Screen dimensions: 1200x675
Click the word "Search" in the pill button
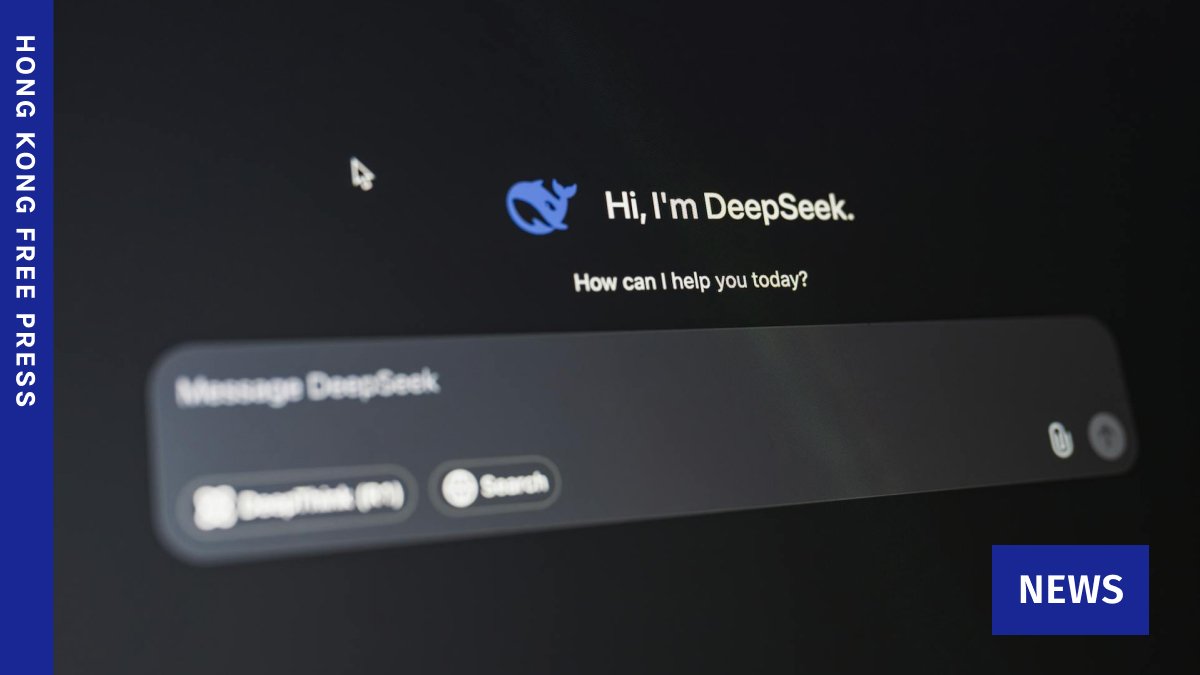click(x=514, y=486)
